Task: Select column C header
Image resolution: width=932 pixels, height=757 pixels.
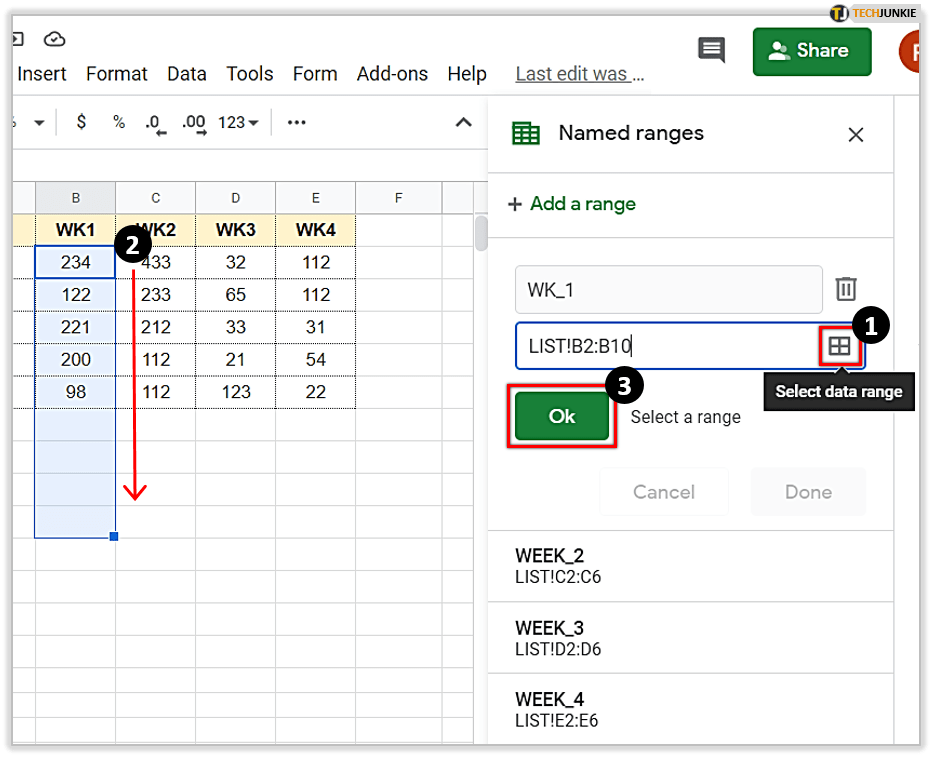Action: coord(156,198)
